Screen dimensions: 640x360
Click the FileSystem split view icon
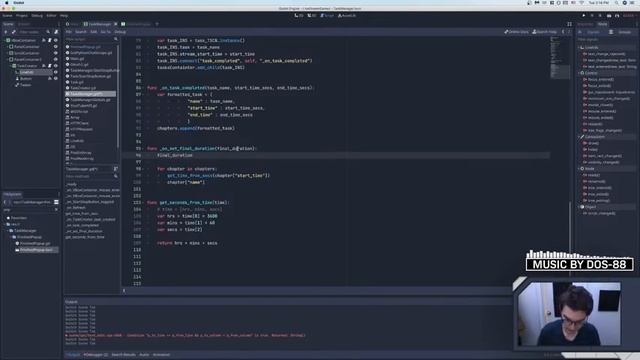(56, 202)
